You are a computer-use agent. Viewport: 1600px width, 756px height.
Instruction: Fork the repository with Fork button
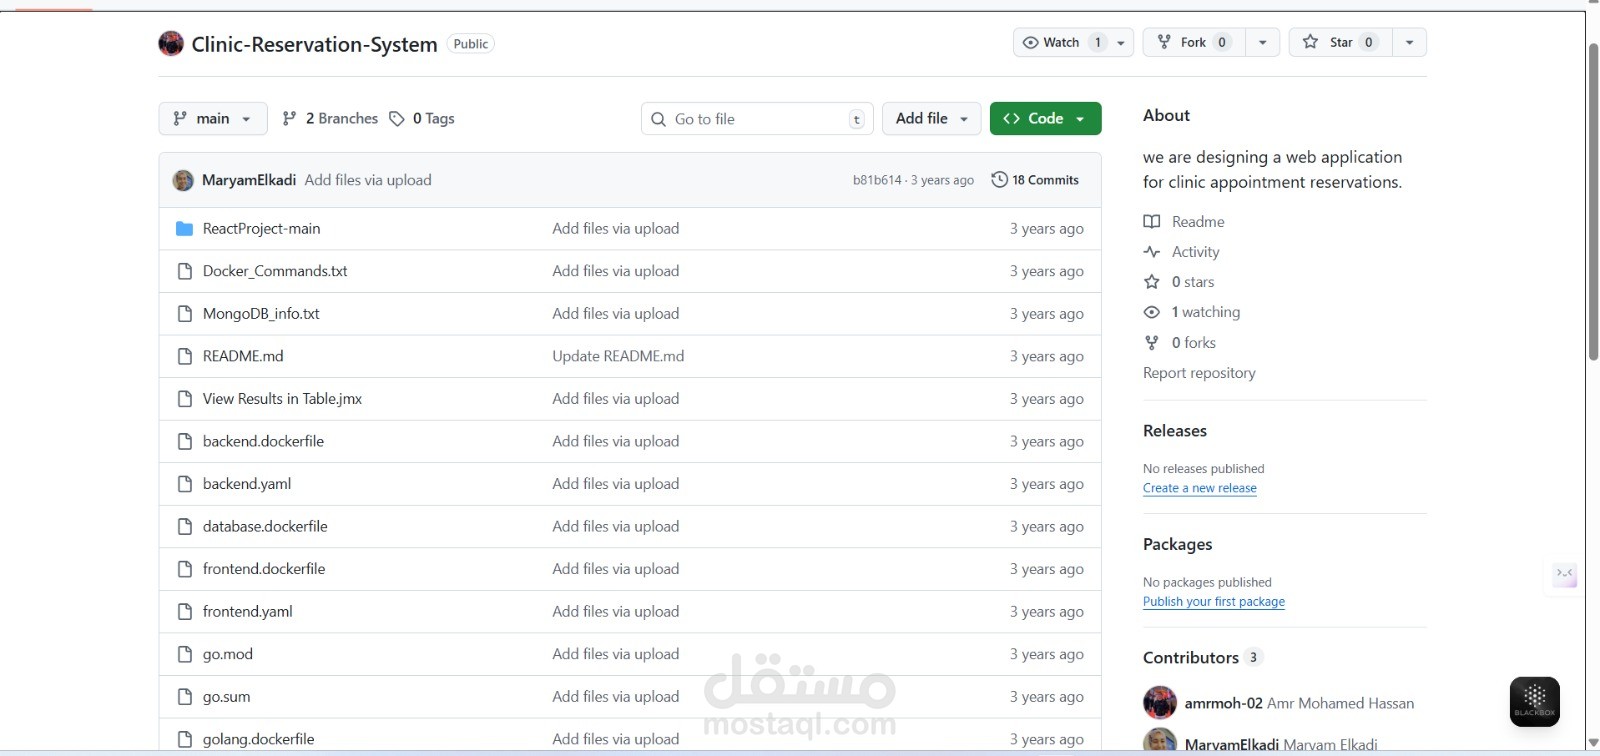tap(1195, 42)
